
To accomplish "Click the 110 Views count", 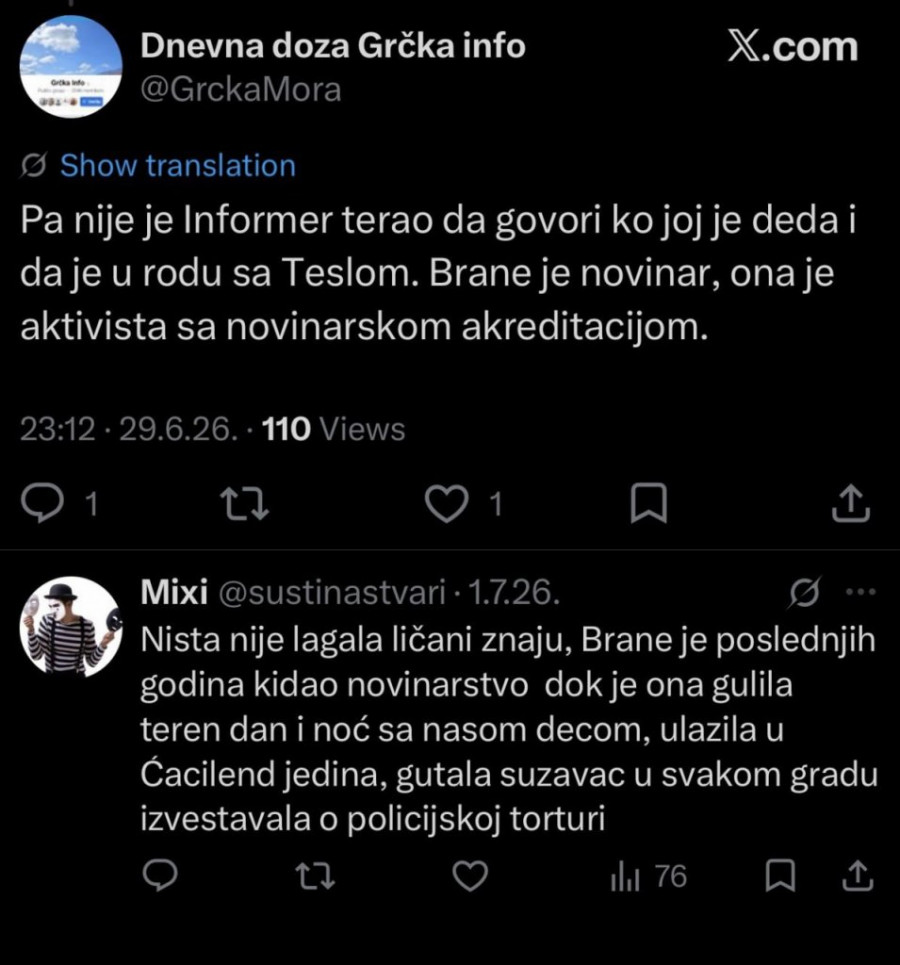I will coord(333,428).
